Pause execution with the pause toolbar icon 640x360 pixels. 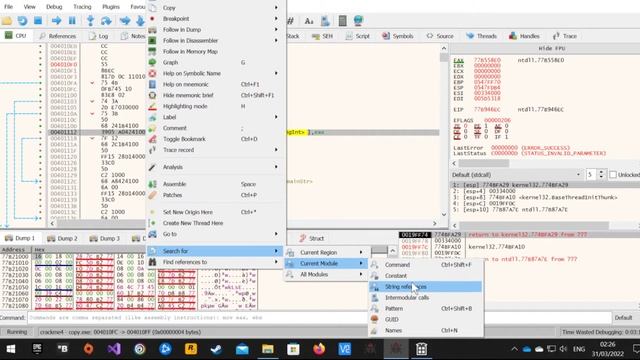coord(72,20)
